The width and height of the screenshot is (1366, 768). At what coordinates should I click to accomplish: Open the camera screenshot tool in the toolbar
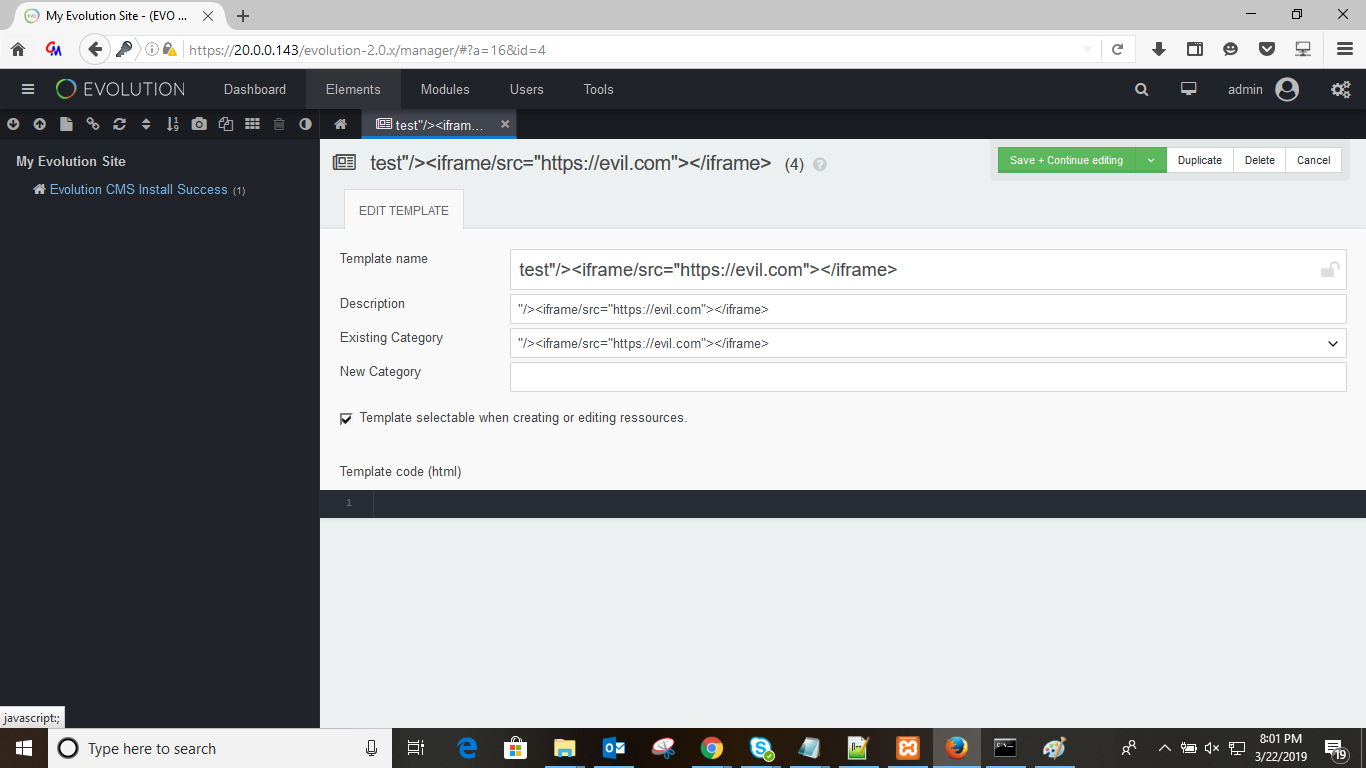point(199,124)
